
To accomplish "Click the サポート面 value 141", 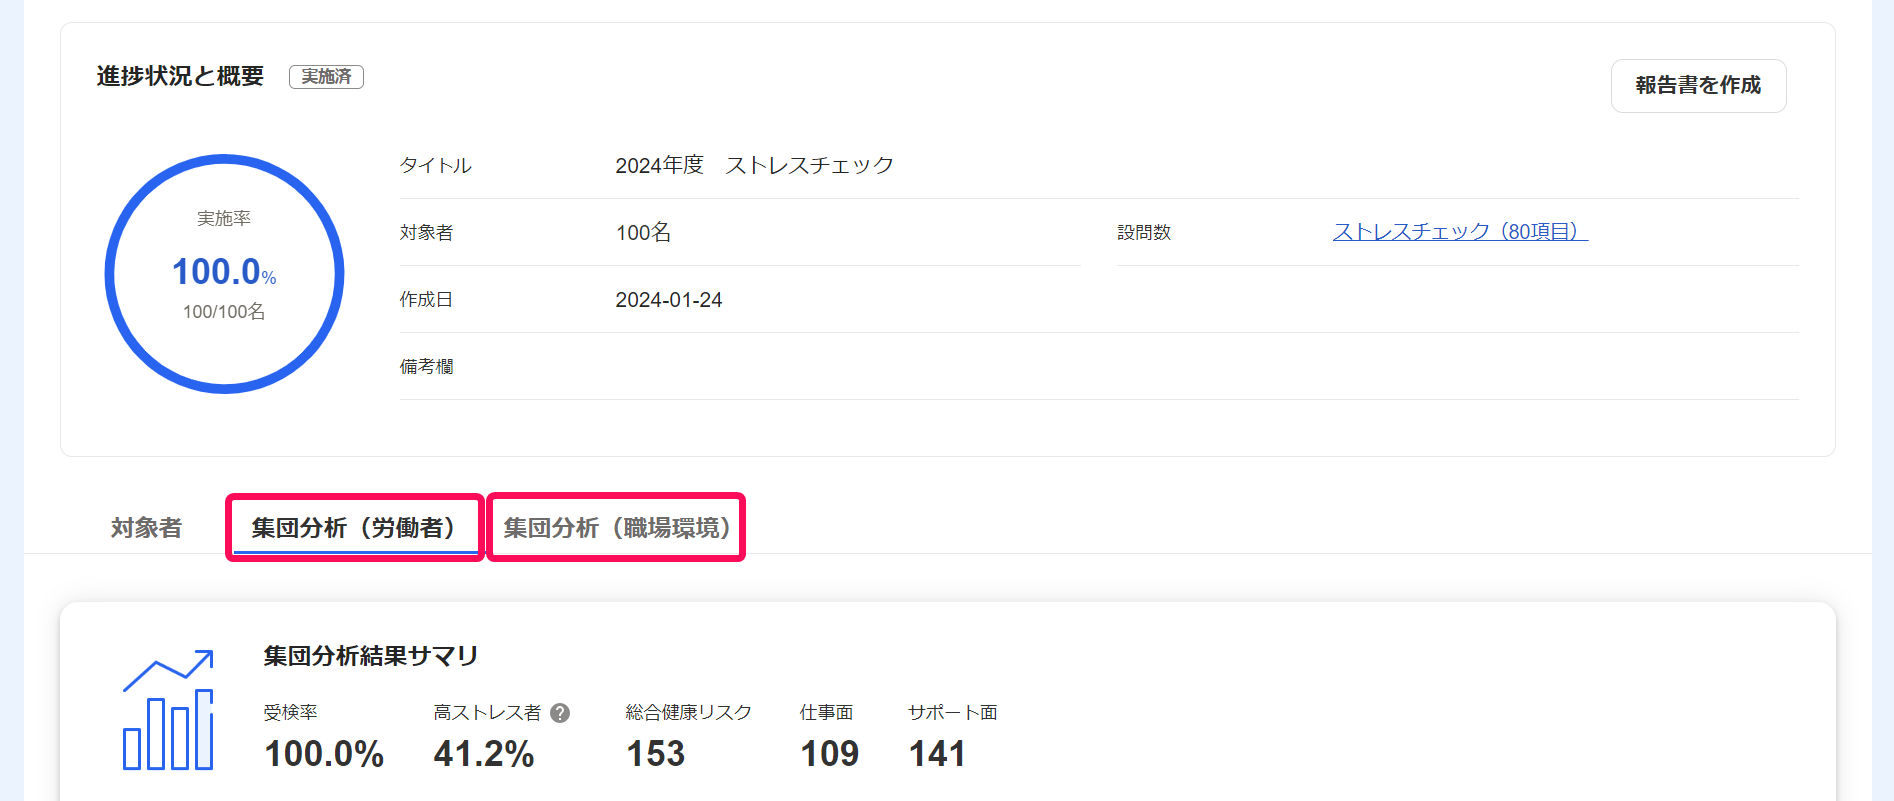I will coord(937,754).
